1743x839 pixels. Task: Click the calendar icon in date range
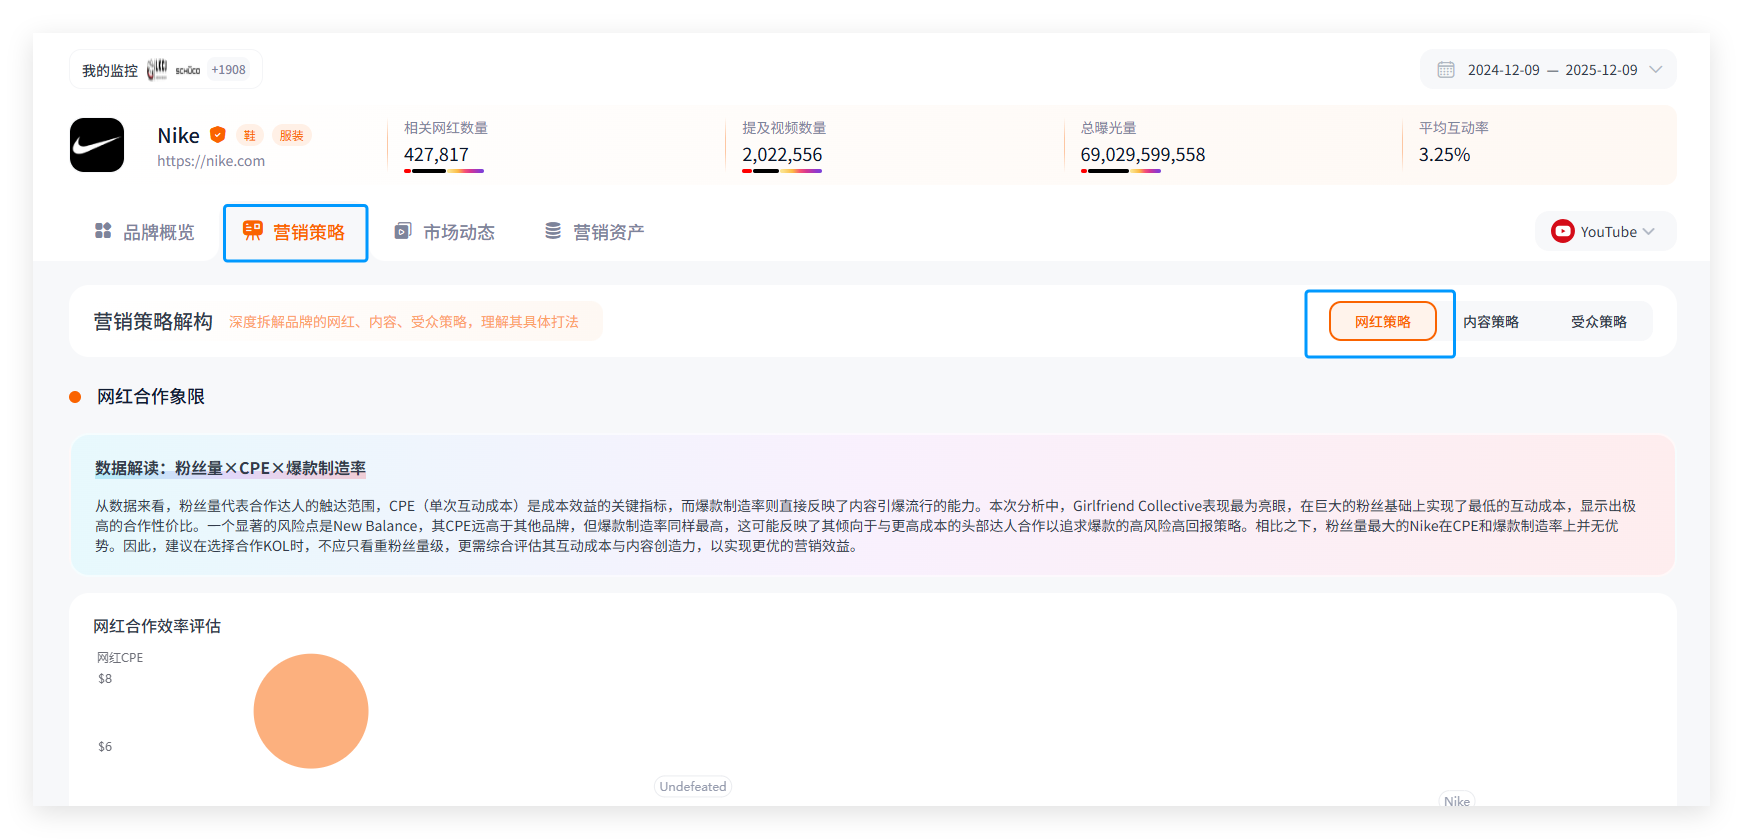click(x=1445, y=70)
